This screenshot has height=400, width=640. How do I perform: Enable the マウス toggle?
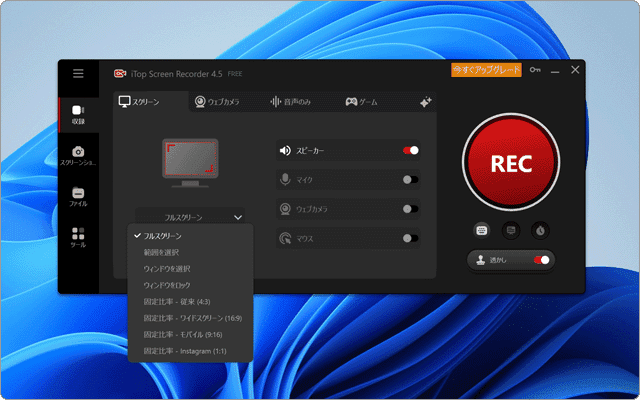pos(411,238)
